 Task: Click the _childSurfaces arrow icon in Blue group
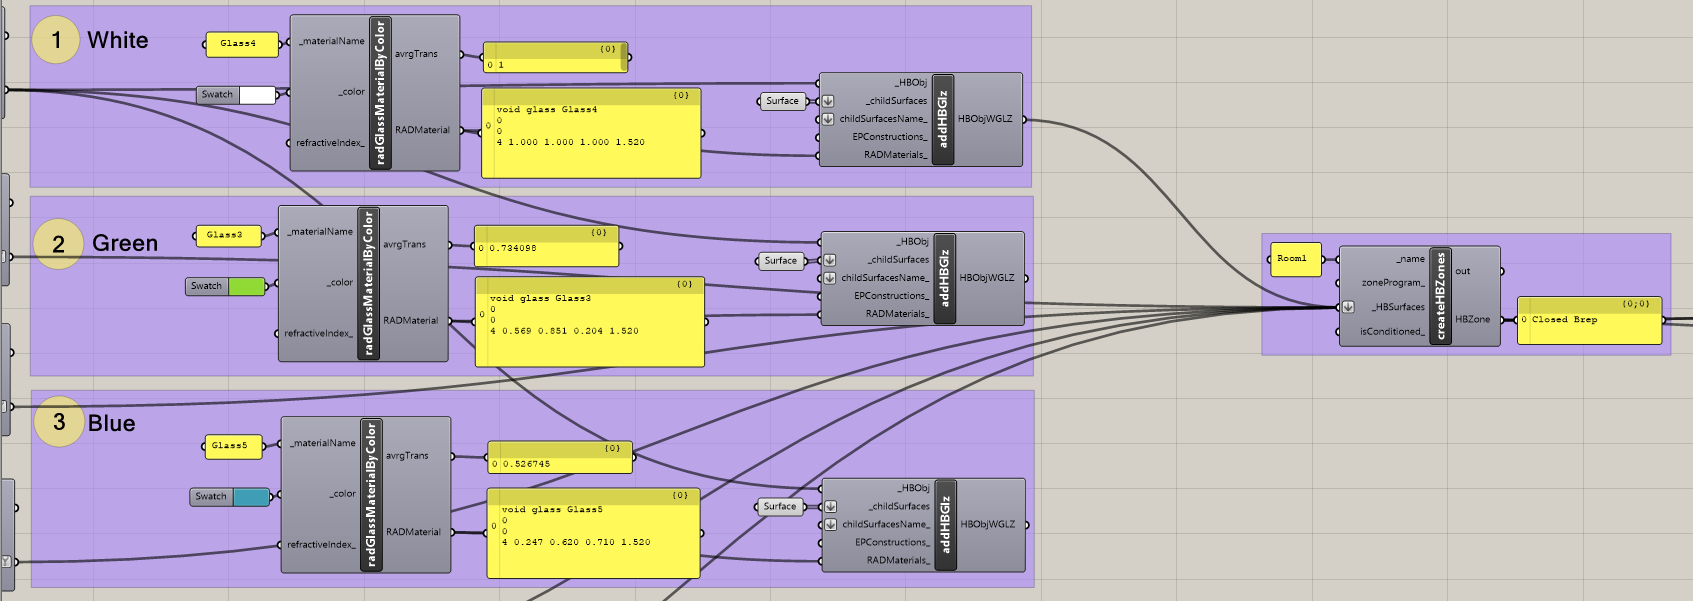click(x=831, y=506)
